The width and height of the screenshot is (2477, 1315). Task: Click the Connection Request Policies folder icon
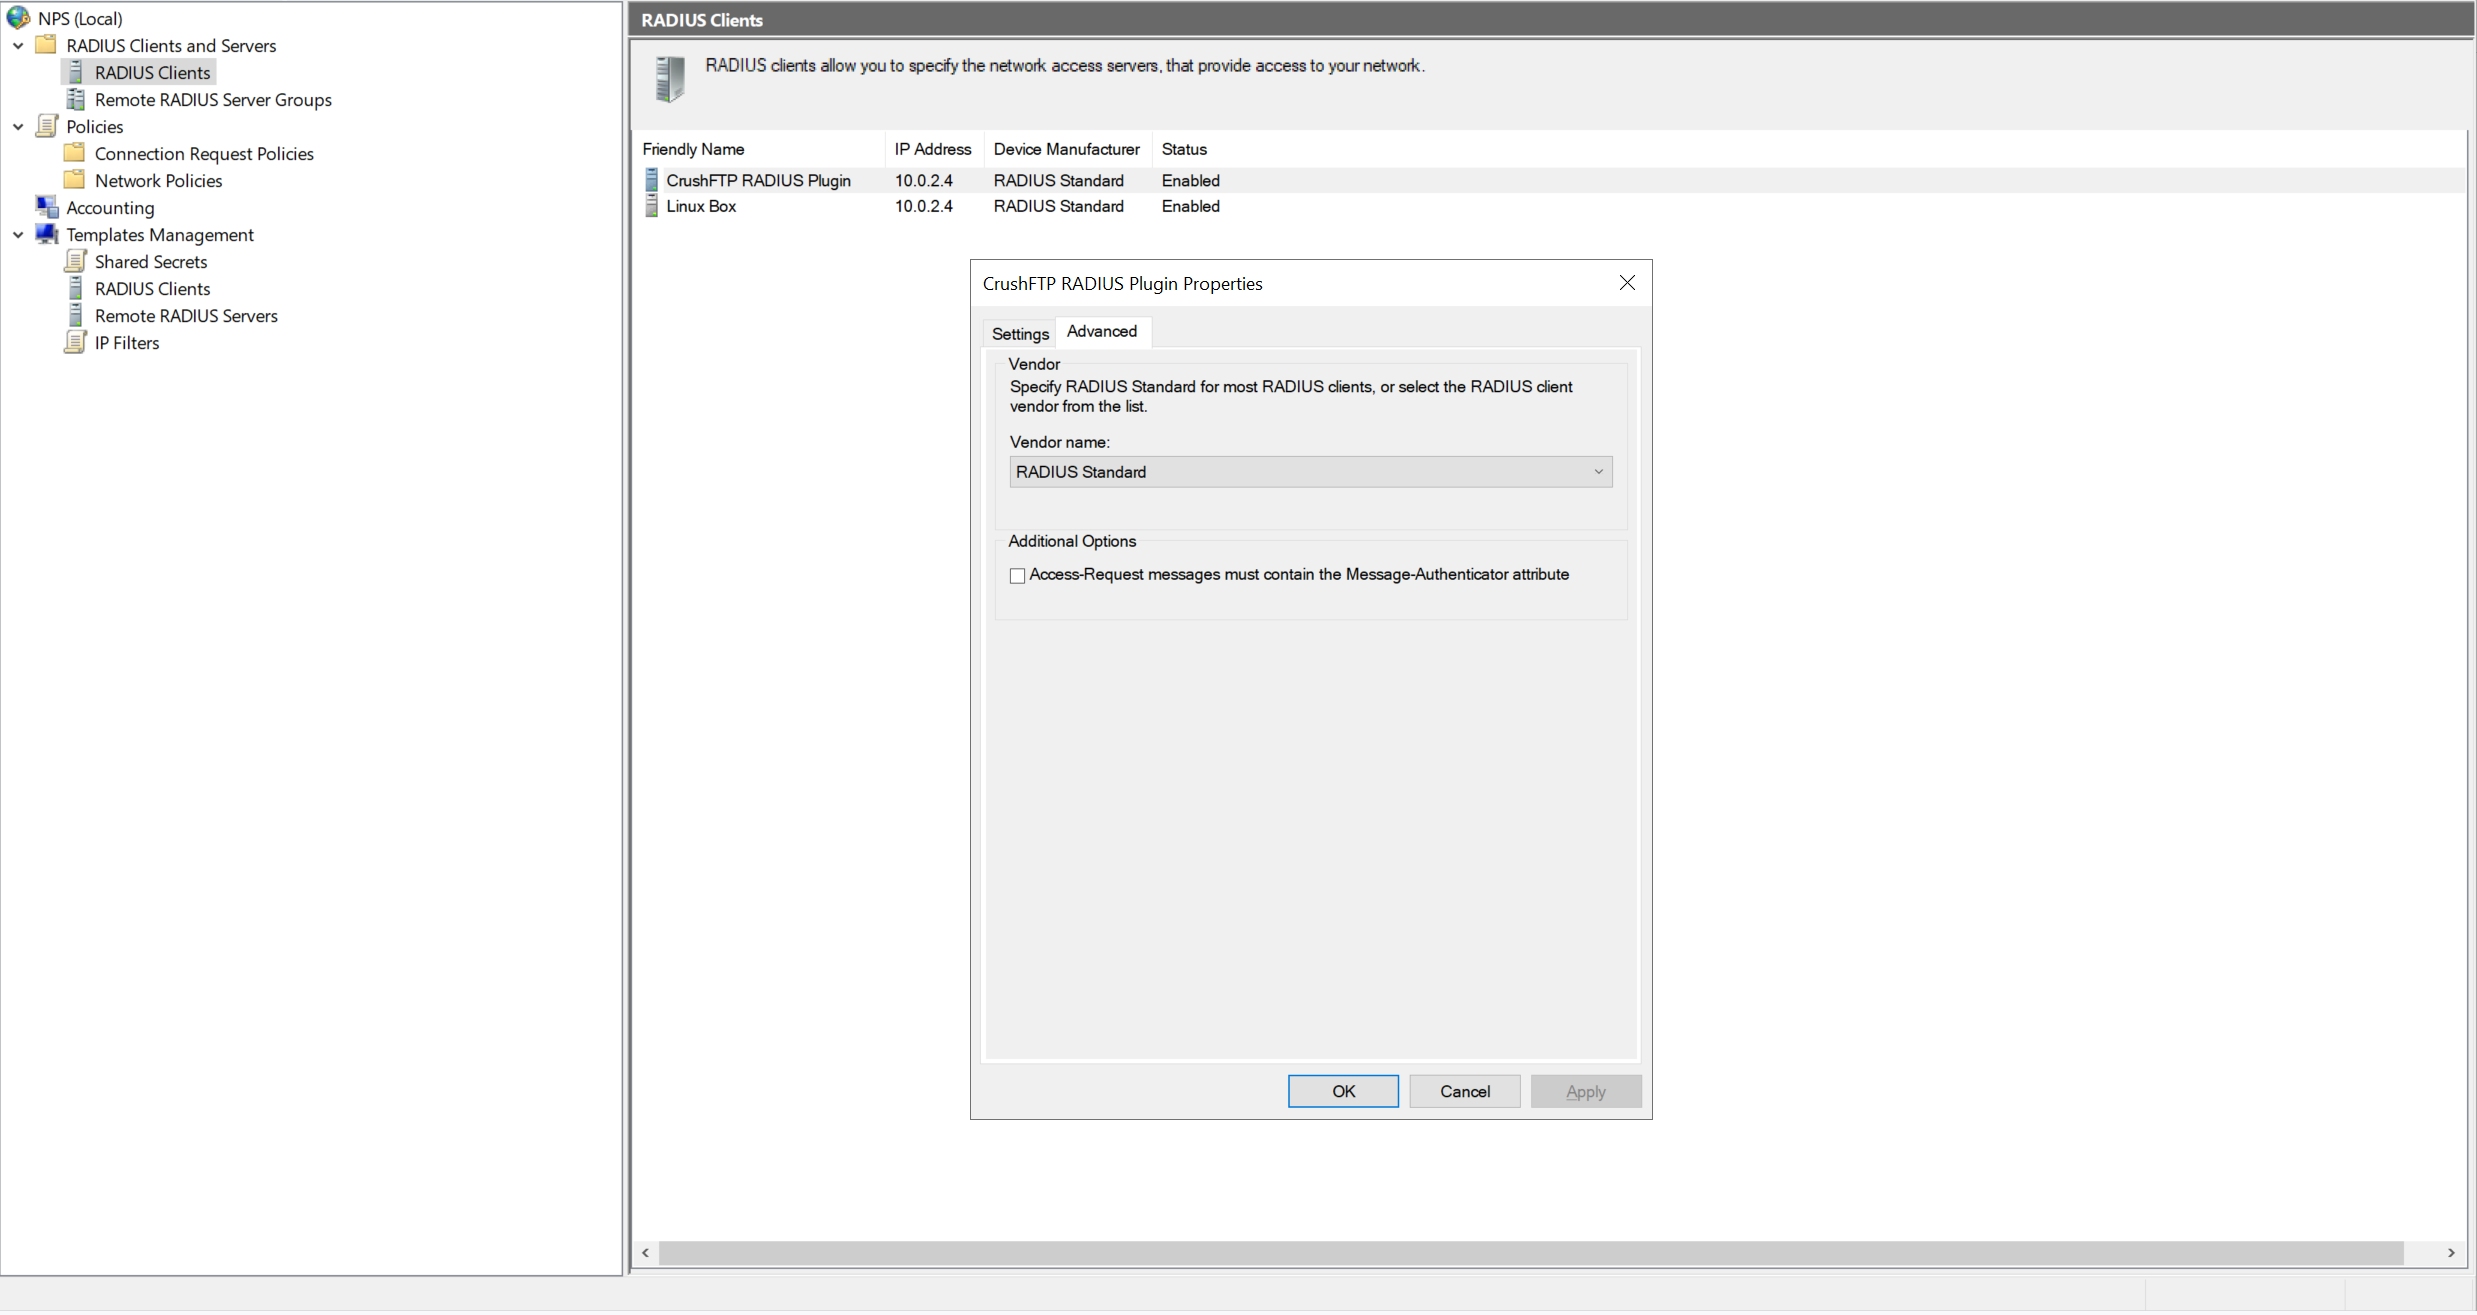click(74, 153)
